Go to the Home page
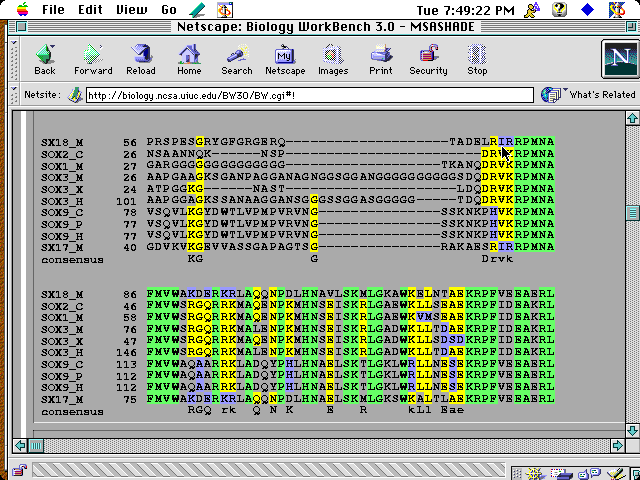640x480 pixels. pos(189,59)
